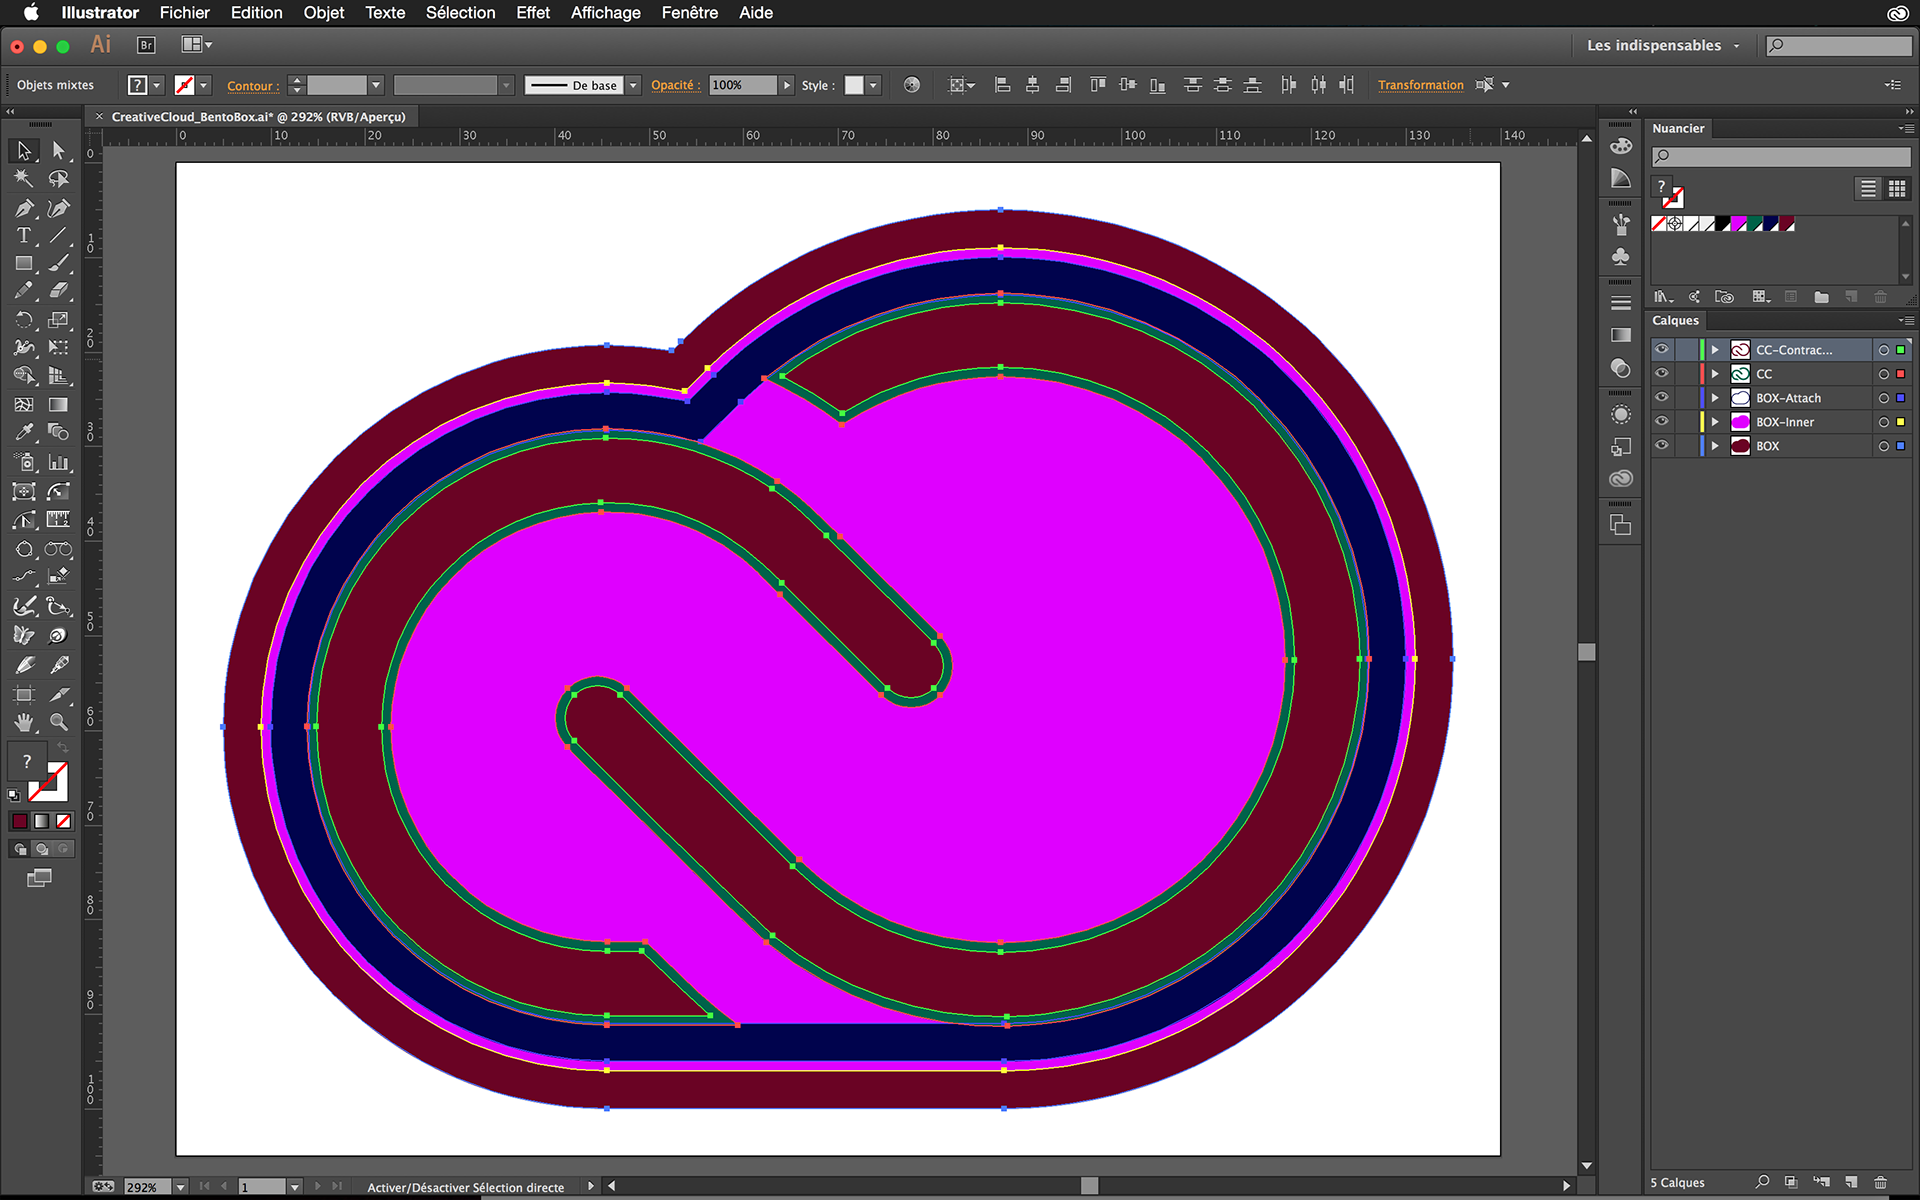Select the Rectangle tool
This screenshot has width=1920, height=1200.
tap(24, 264)
